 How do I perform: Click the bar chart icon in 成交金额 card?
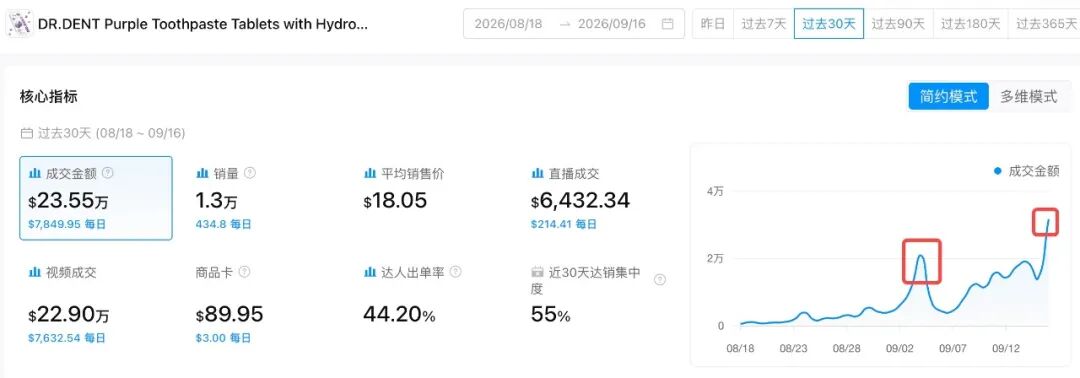click(x=34, y=174)
